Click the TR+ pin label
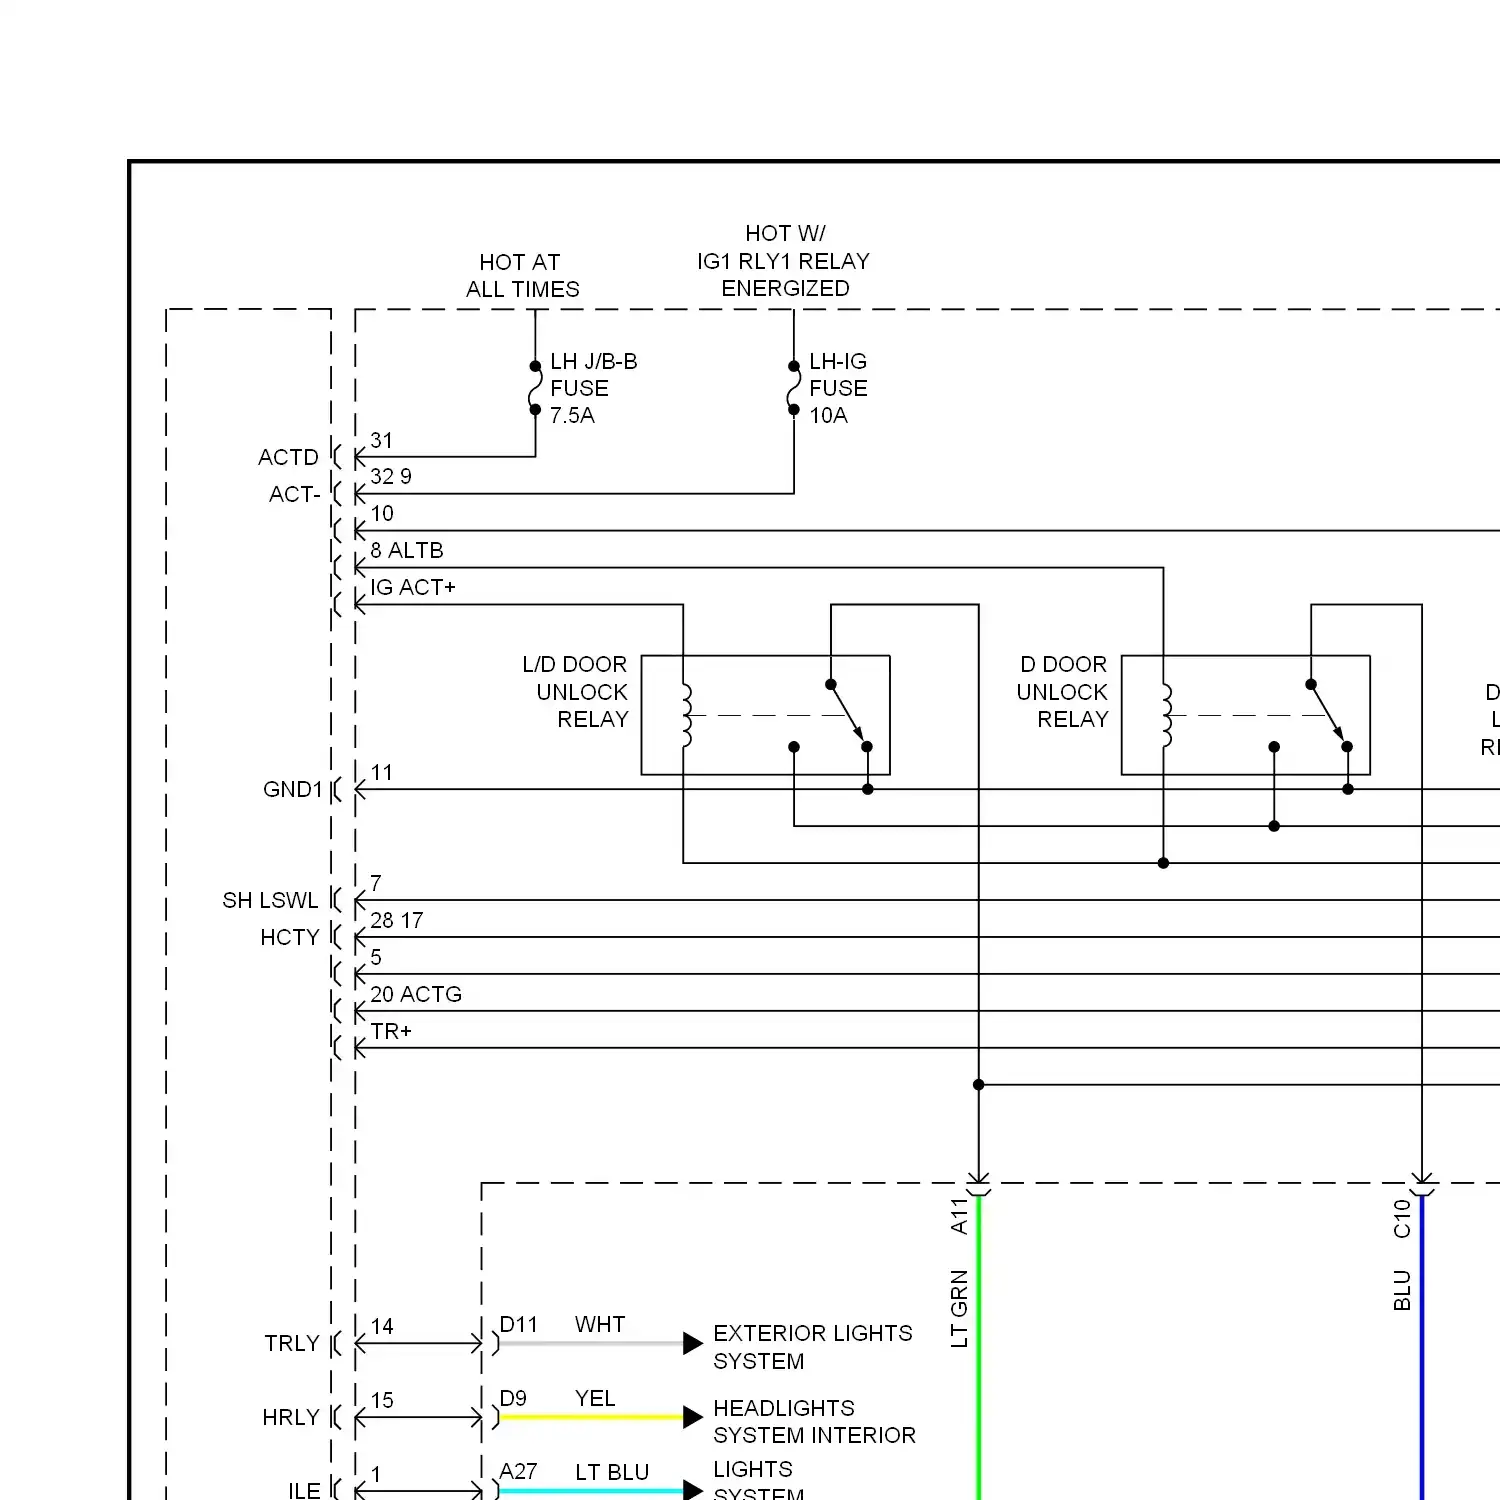 pos(391,1031)
